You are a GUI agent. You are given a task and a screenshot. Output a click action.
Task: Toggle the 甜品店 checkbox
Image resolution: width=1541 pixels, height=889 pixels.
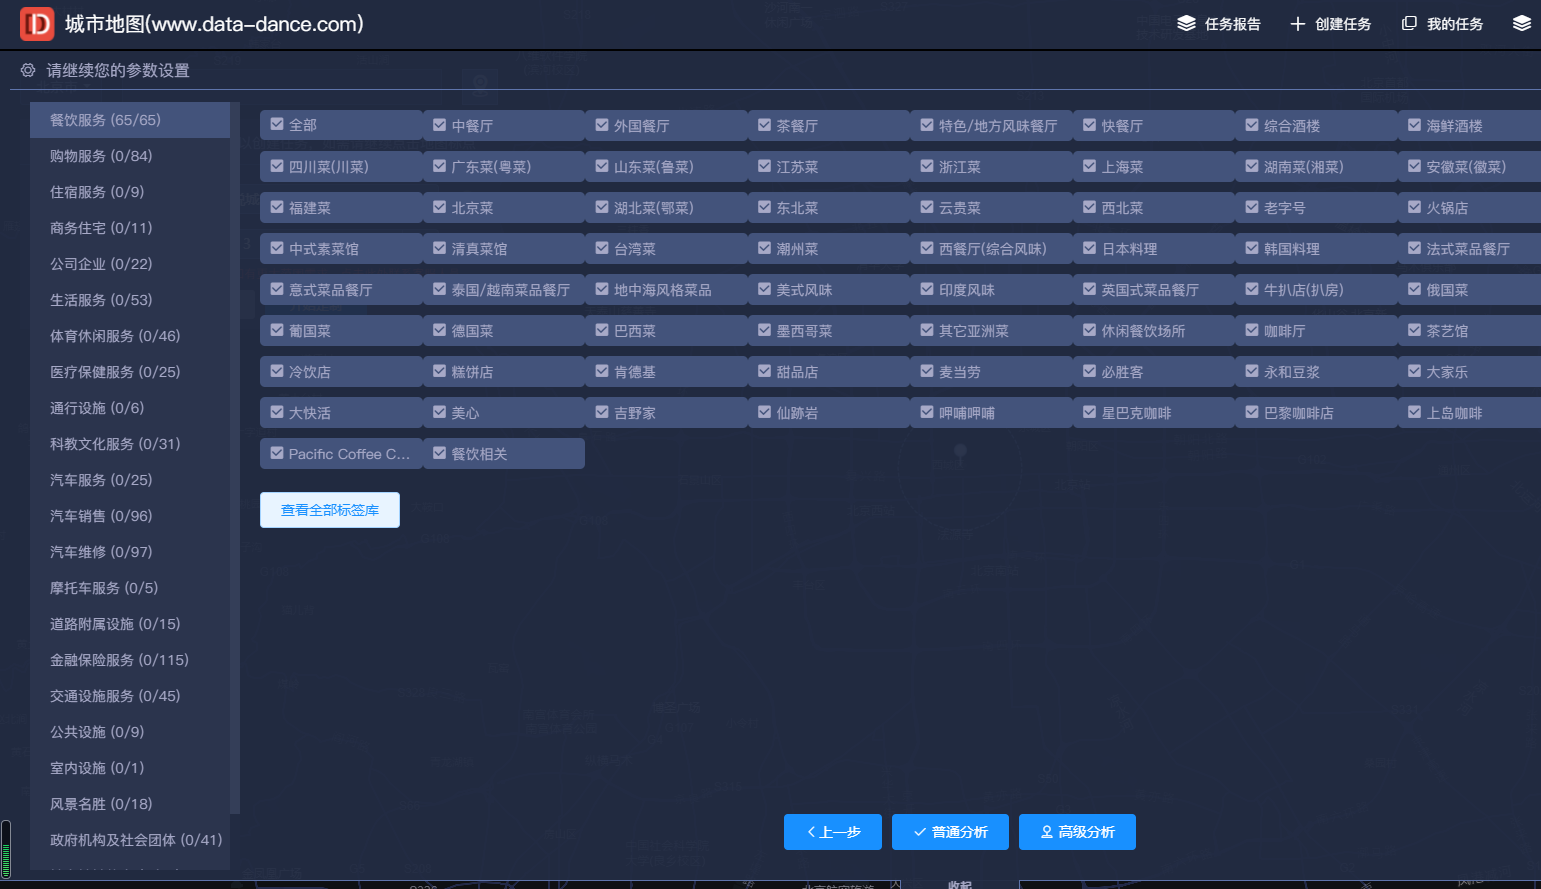pyautogui.click(x=765, y=371)
